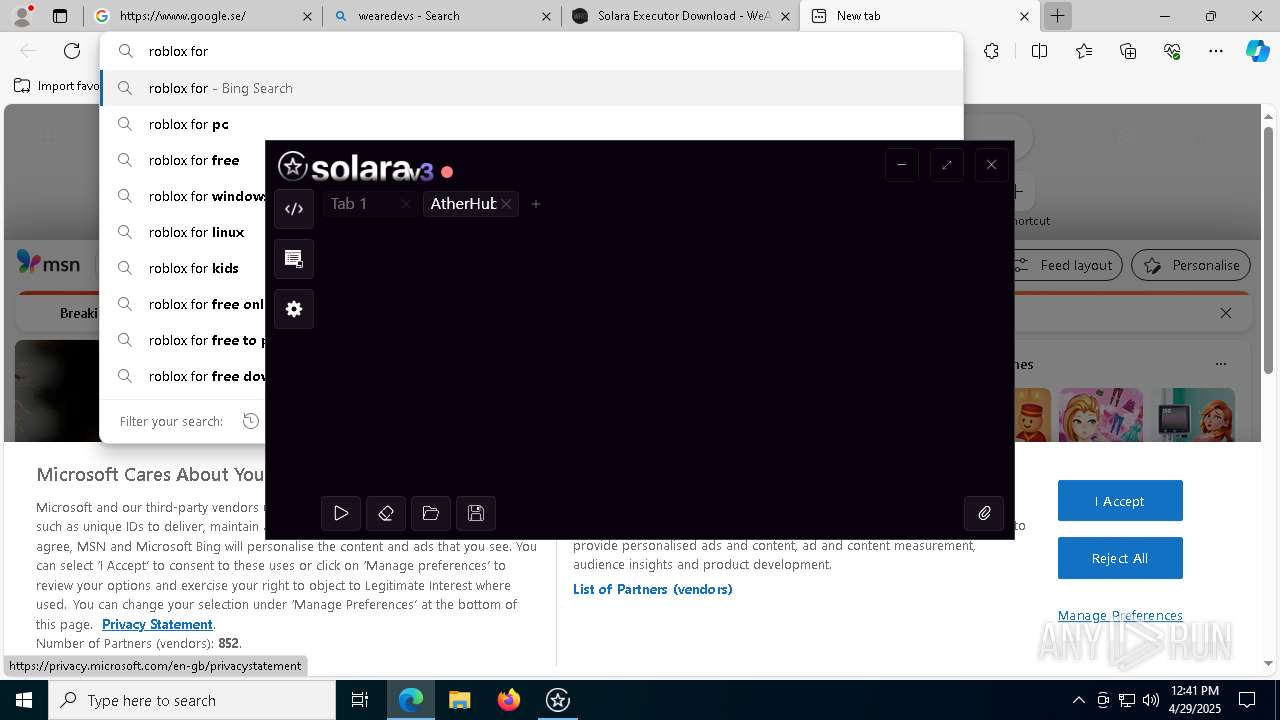Screen dimensions: 1280x720
Task: Close the New tab browser tab
Action: [x=1024, y=16]
